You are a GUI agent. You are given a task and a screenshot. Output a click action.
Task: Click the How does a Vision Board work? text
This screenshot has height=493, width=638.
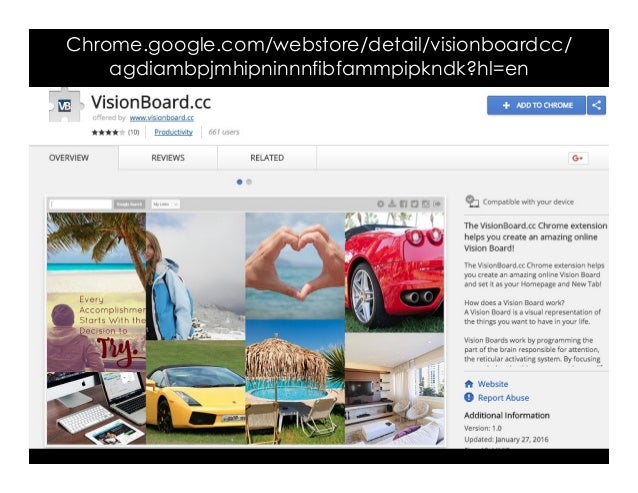(514, 303)
